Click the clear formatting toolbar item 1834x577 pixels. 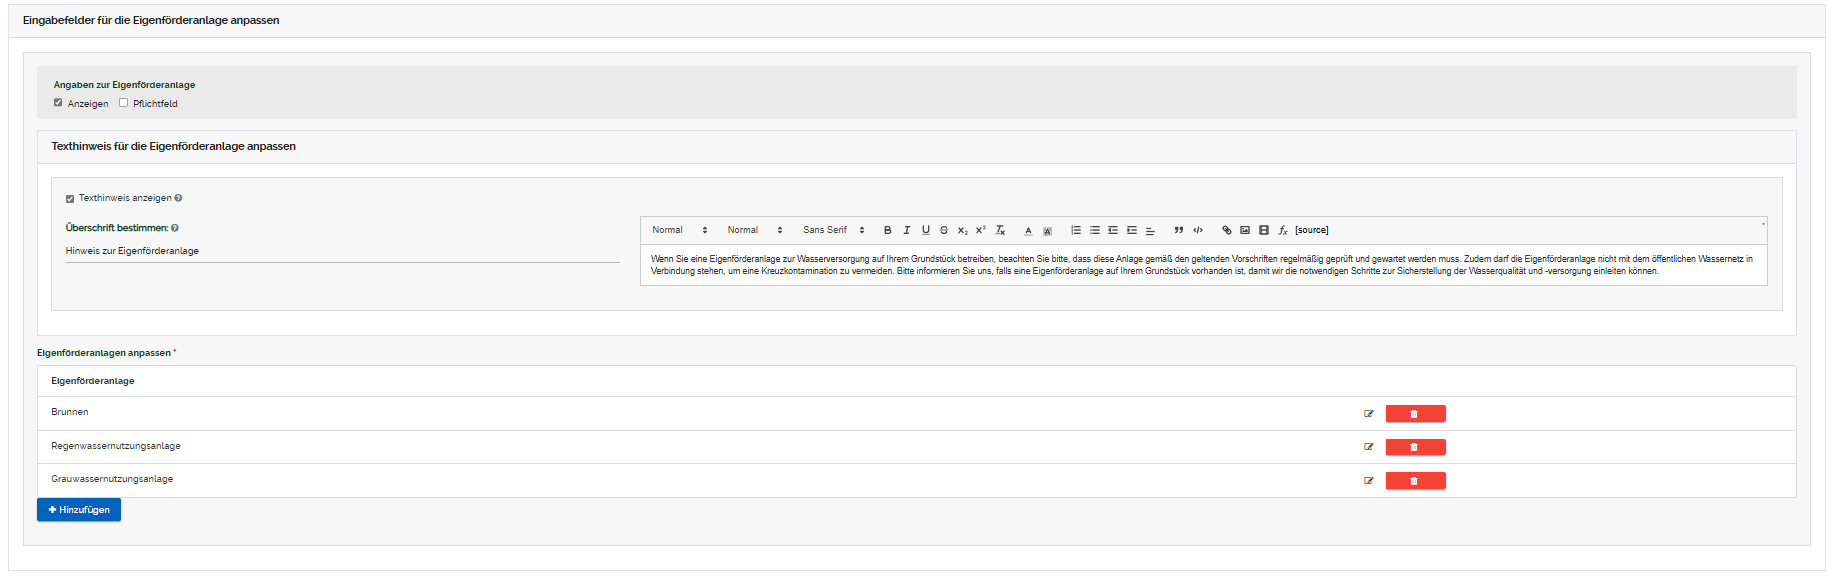1000,230
